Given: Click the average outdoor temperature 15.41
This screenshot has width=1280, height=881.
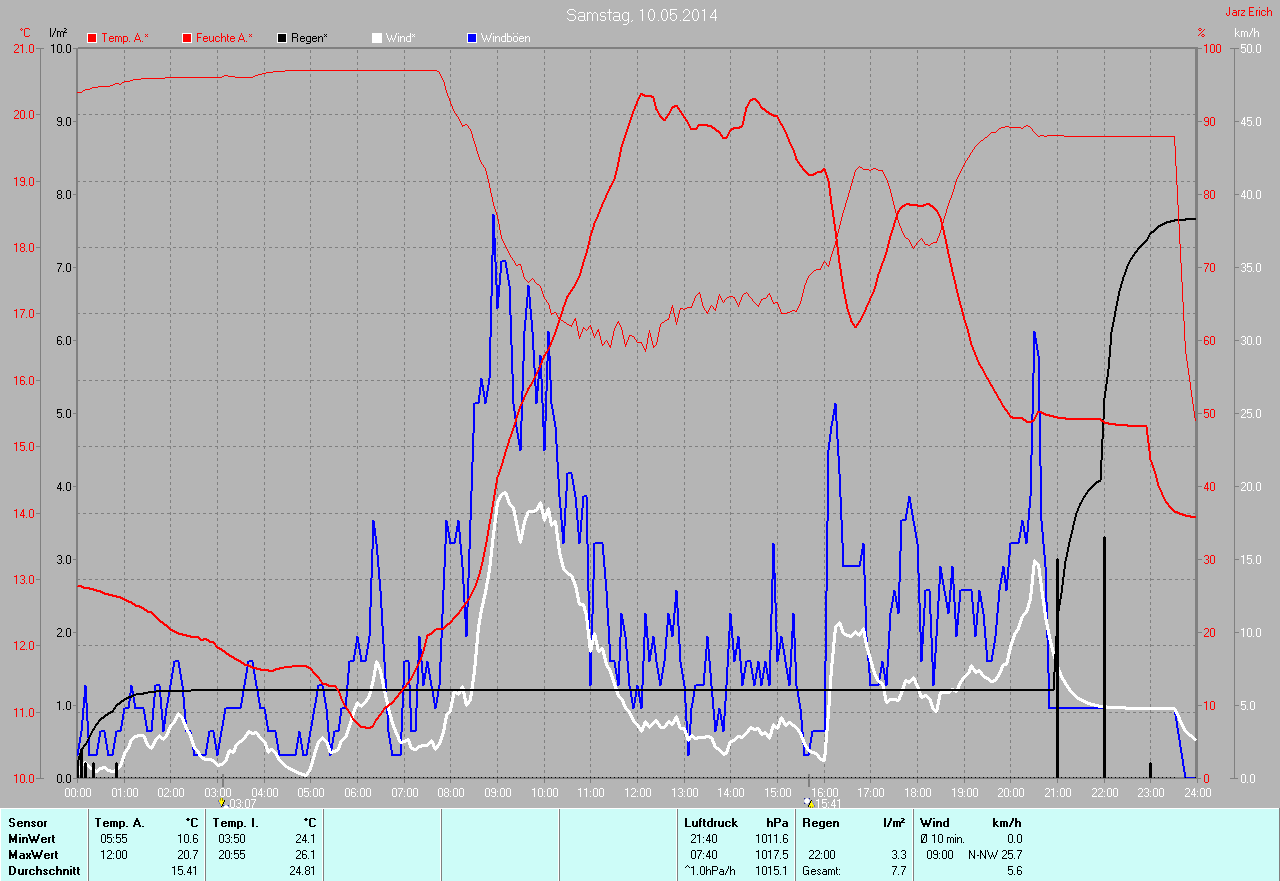Looking at the screenshot, I should coord(185,870).
